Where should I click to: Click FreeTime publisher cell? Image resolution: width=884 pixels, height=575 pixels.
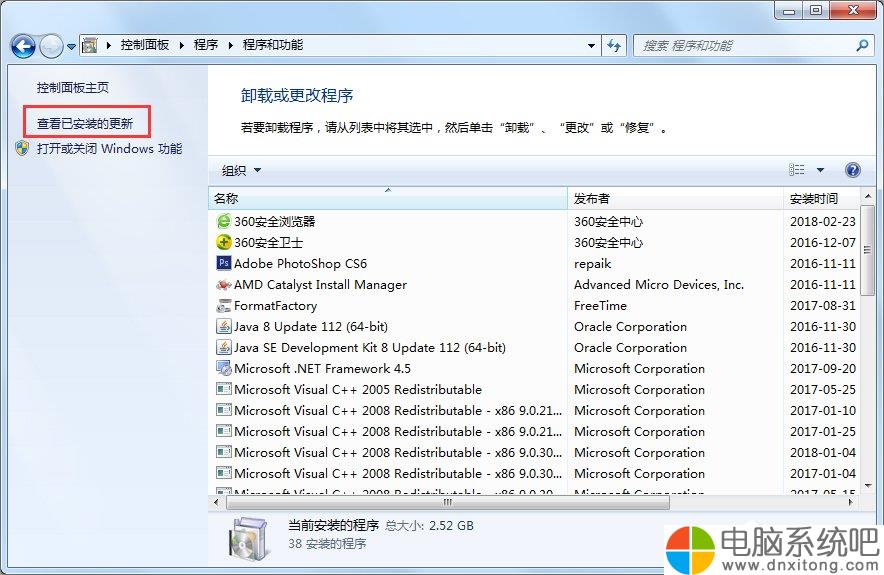600,306
